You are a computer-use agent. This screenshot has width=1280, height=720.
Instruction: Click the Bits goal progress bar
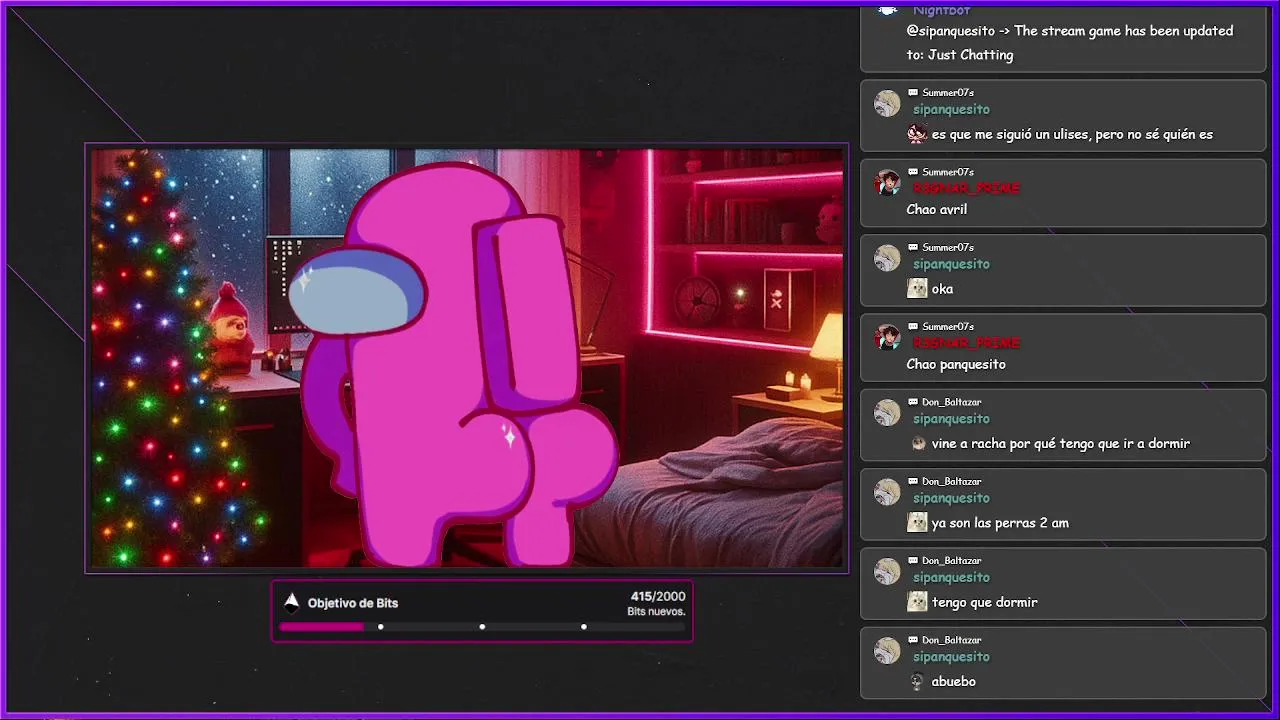pyautogui.click(x=482, y=627)
